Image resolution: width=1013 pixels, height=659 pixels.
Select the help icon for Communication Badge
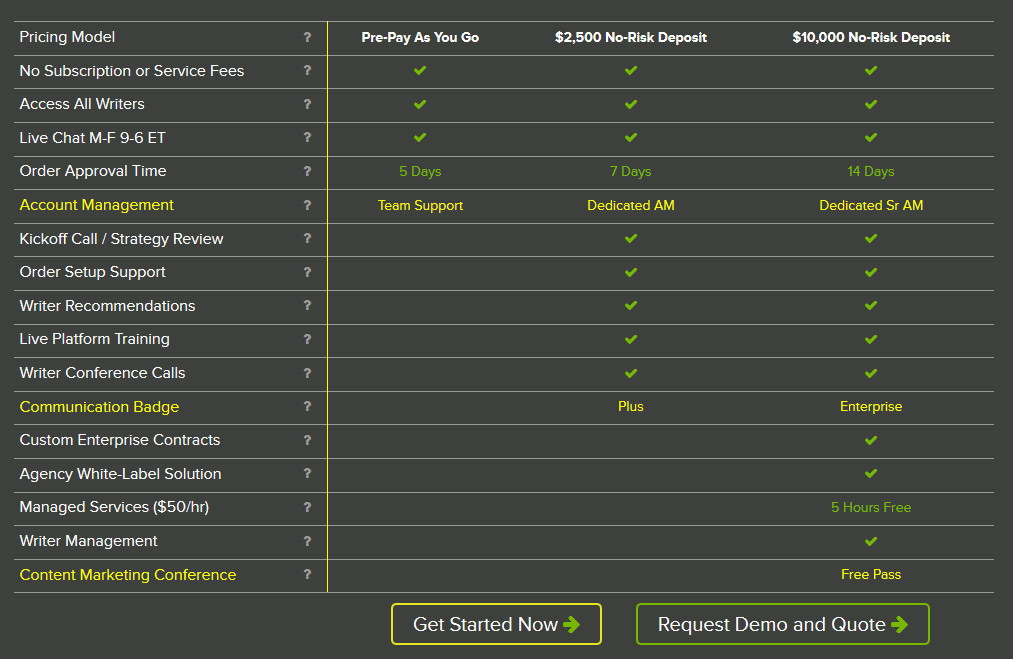click(x=307, y=407)
